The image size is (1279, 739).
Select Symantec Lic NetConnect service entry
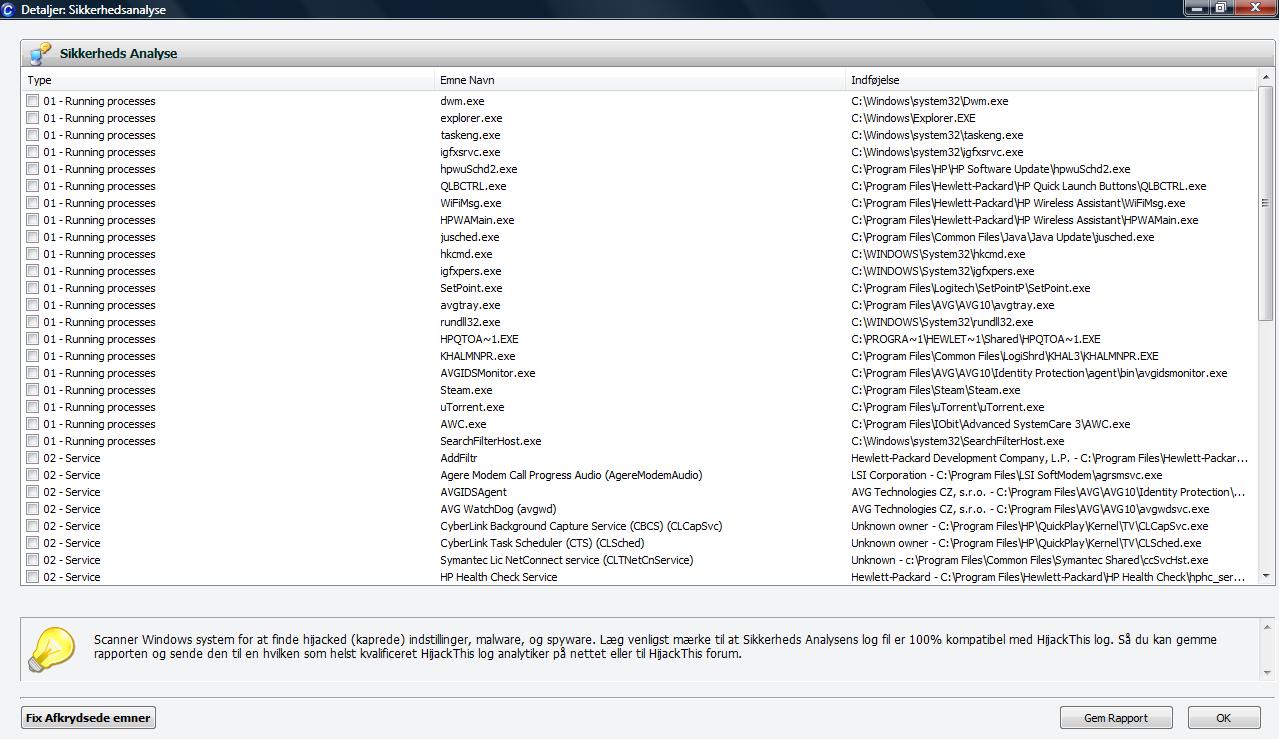tap(566, 560)
